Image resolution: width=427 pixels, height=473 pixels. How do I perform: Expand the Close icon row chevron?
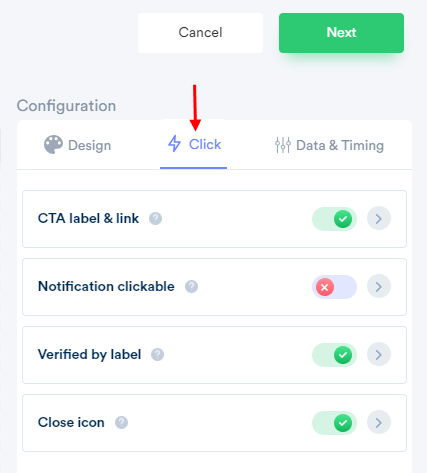[x=379, y=423]
